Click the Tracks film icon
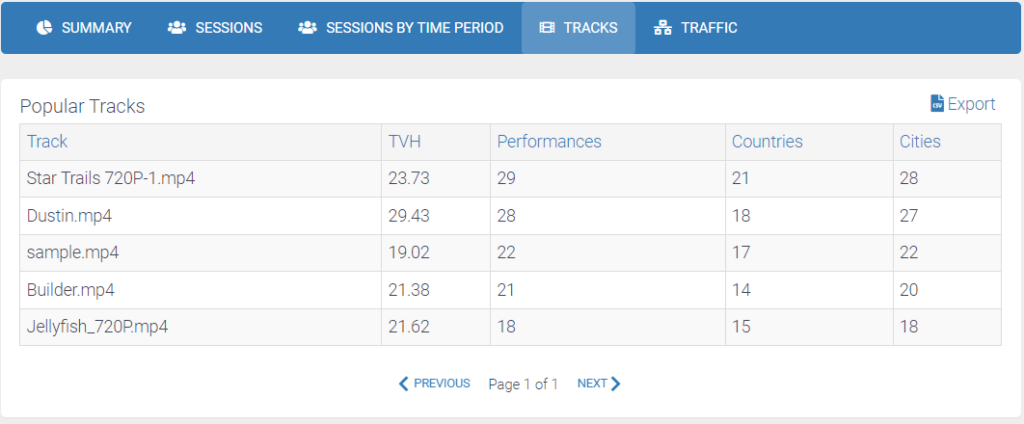Image resolution: width=1024 pixels, height=424 pixels. 547,28
